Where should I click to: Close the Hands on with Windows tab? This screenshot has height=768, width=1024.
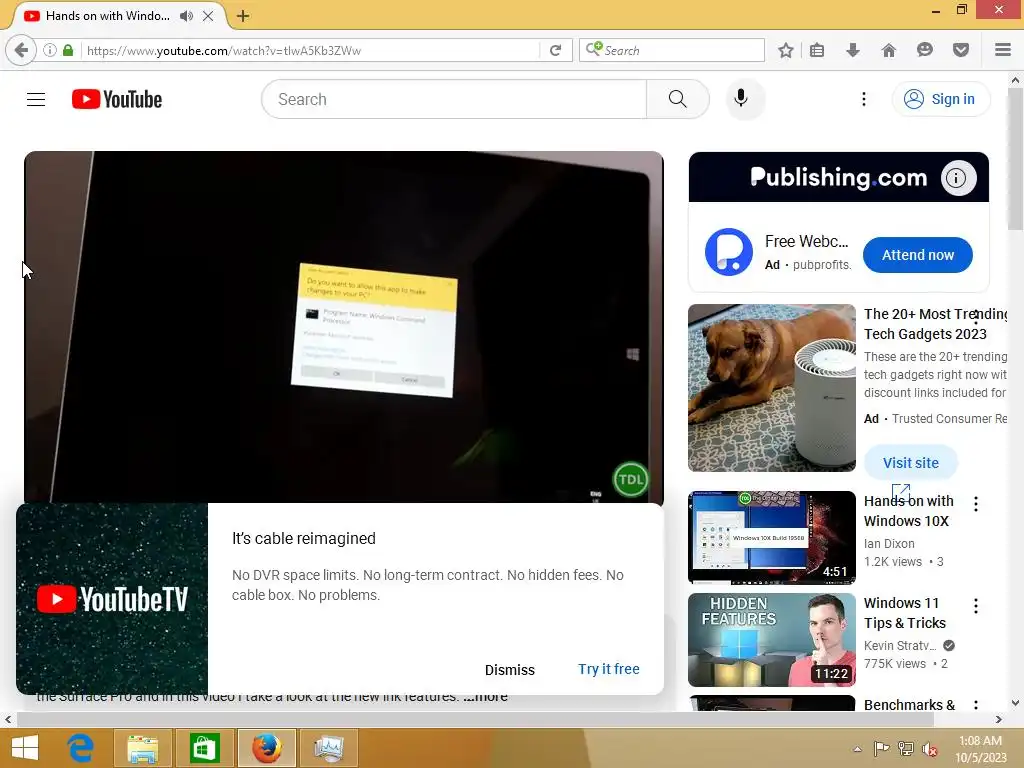click(208, 16)
